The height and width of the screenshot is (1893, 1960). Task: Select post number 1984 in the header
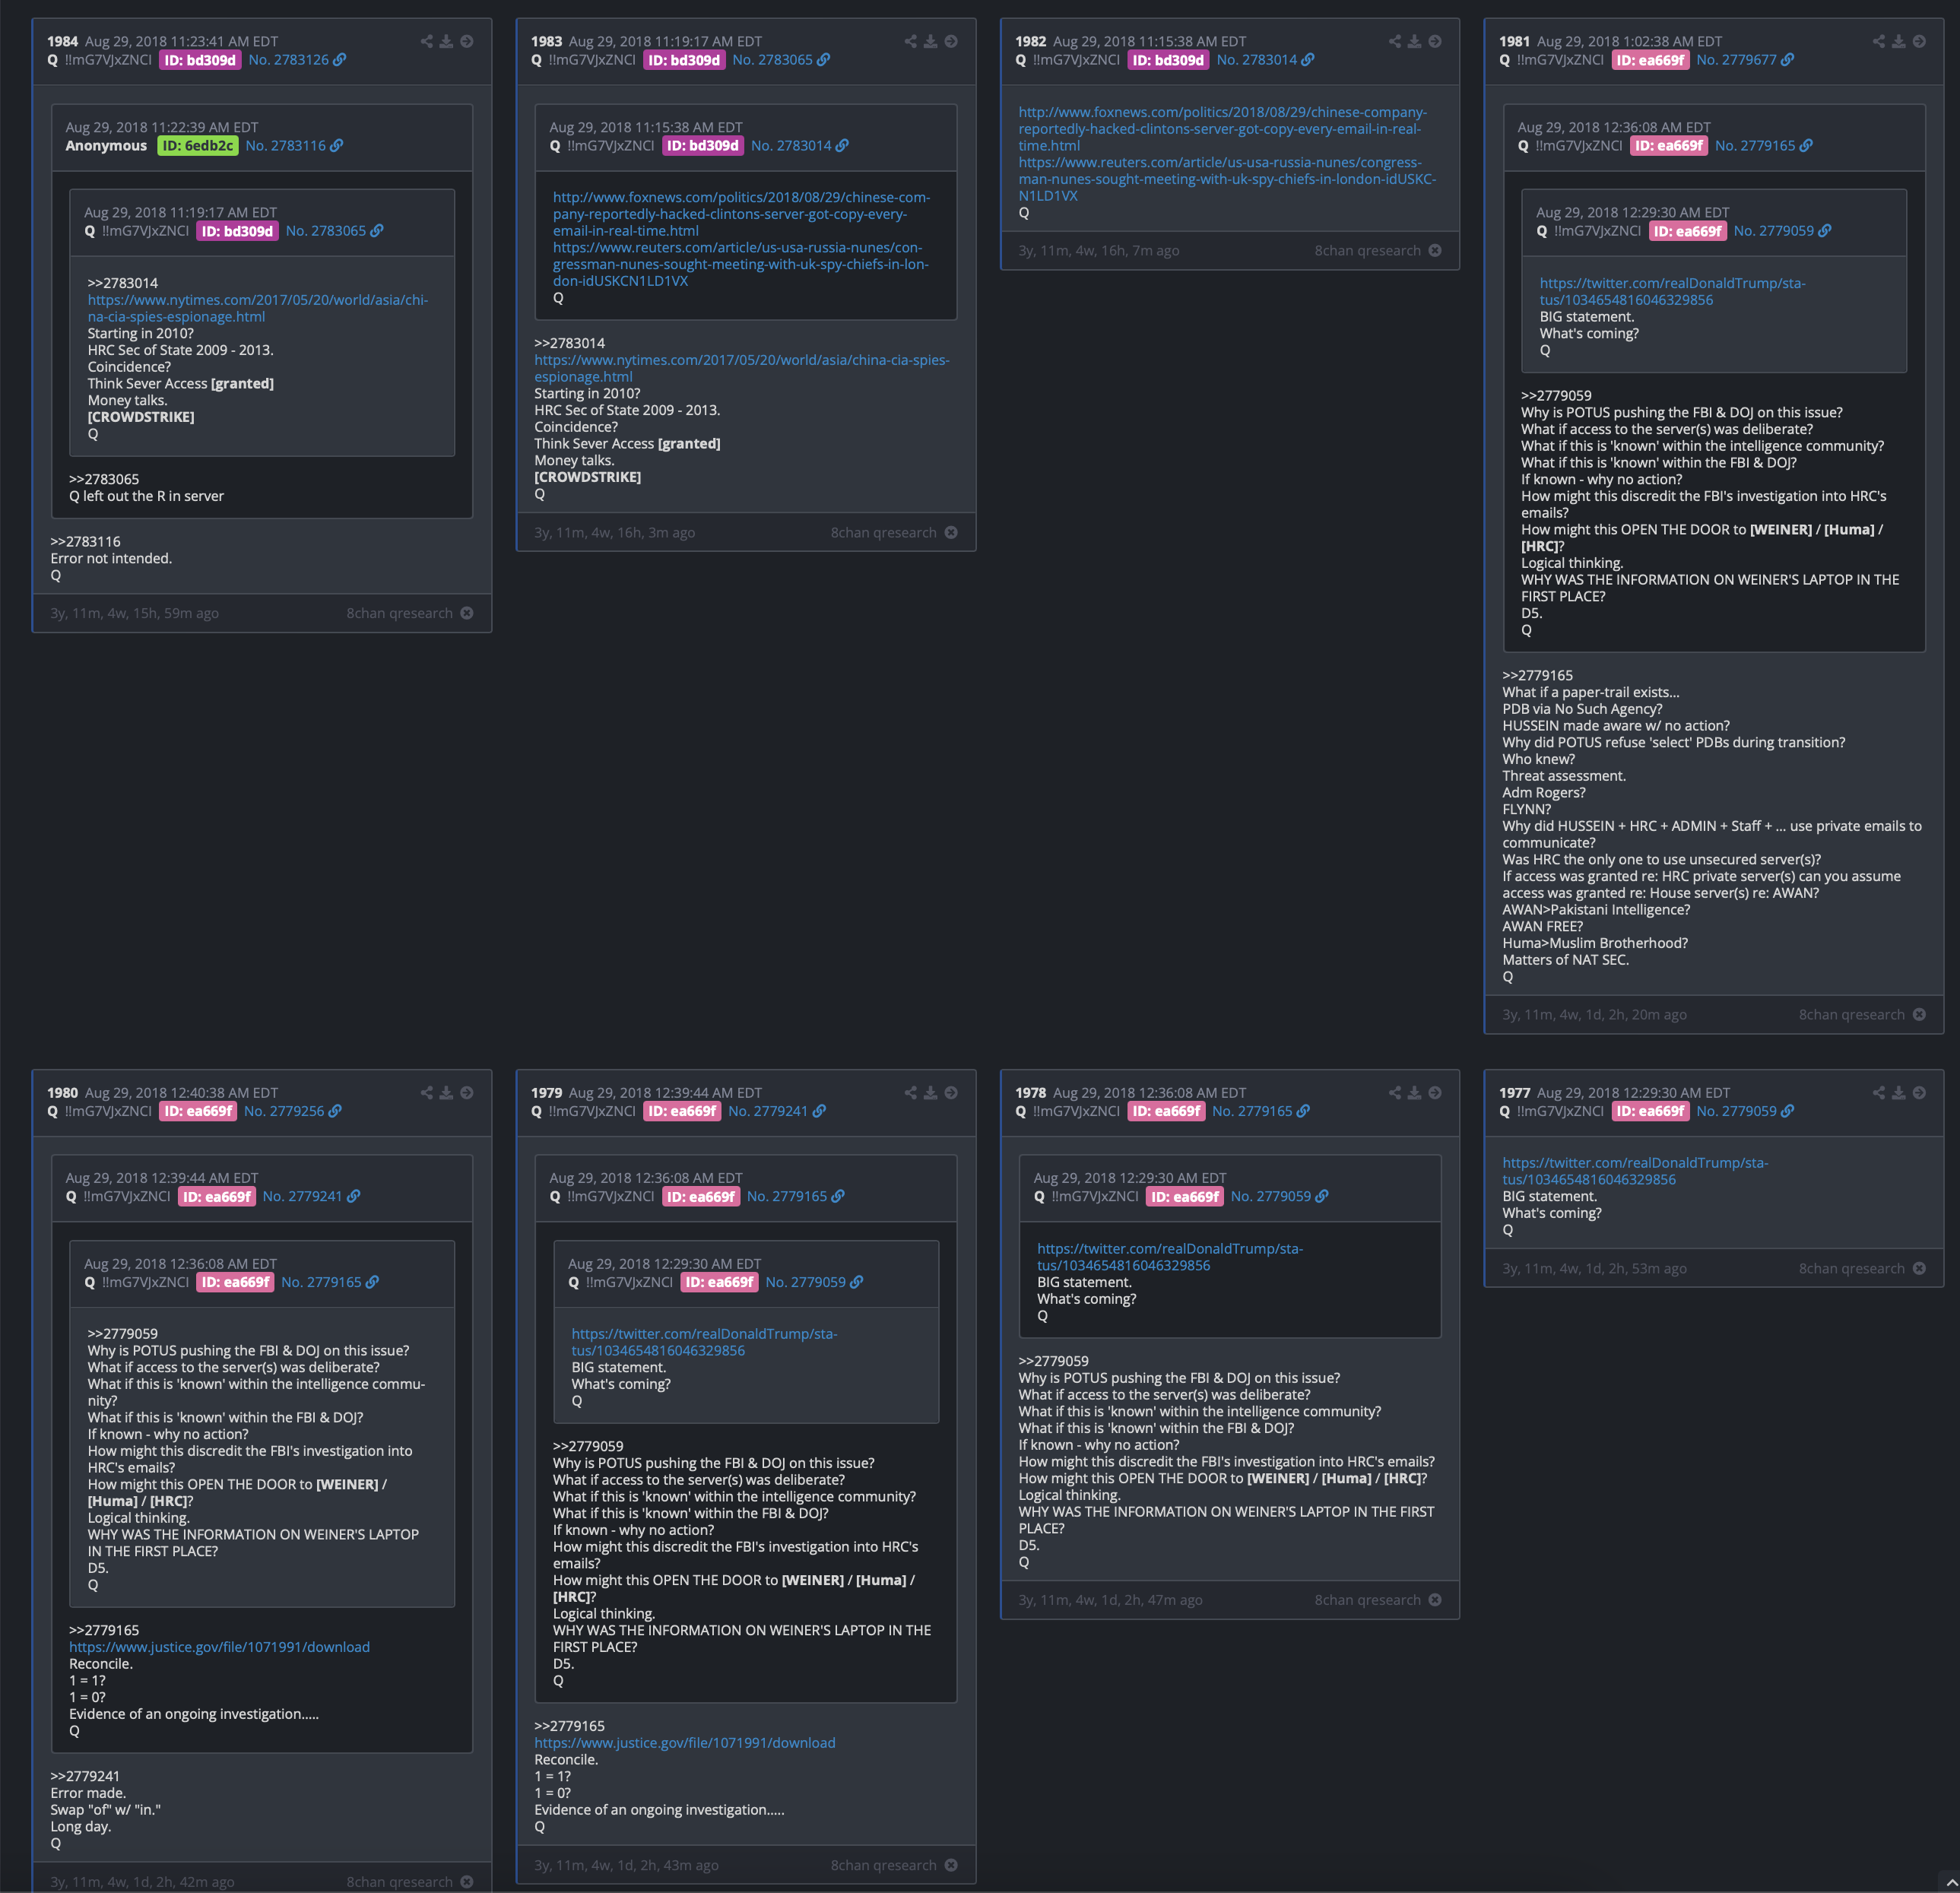pos(62,42)
